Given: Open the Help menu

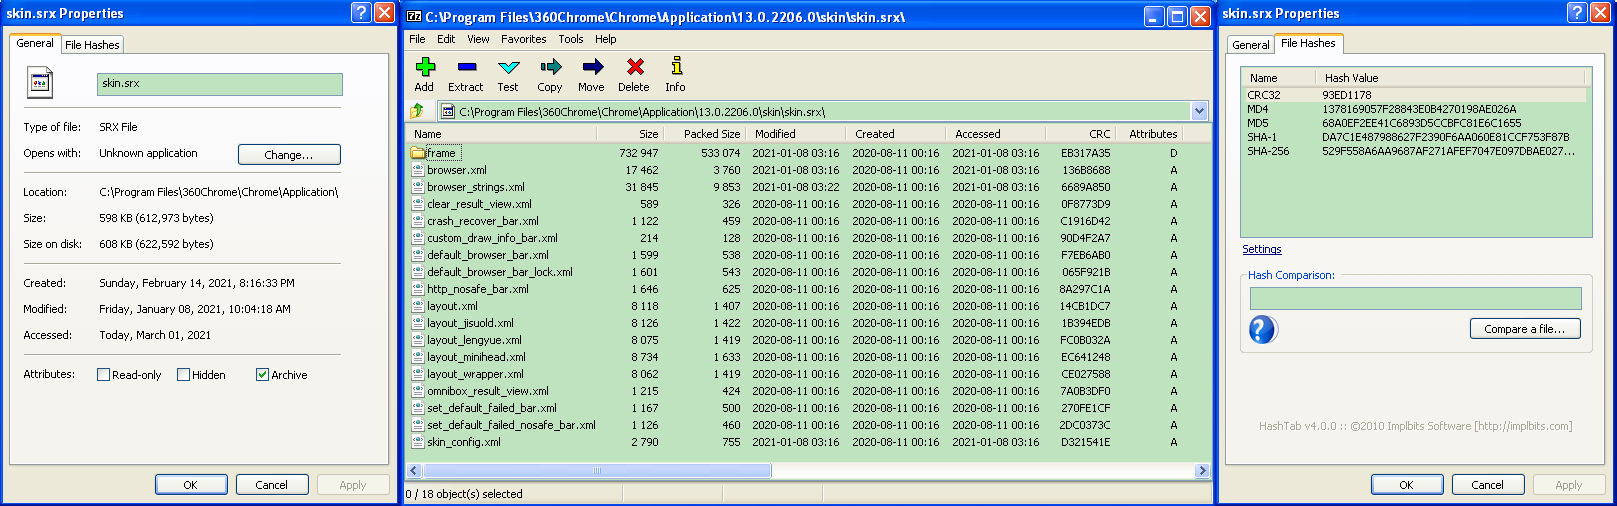Looking at the screenshot, I should [606, 39].
